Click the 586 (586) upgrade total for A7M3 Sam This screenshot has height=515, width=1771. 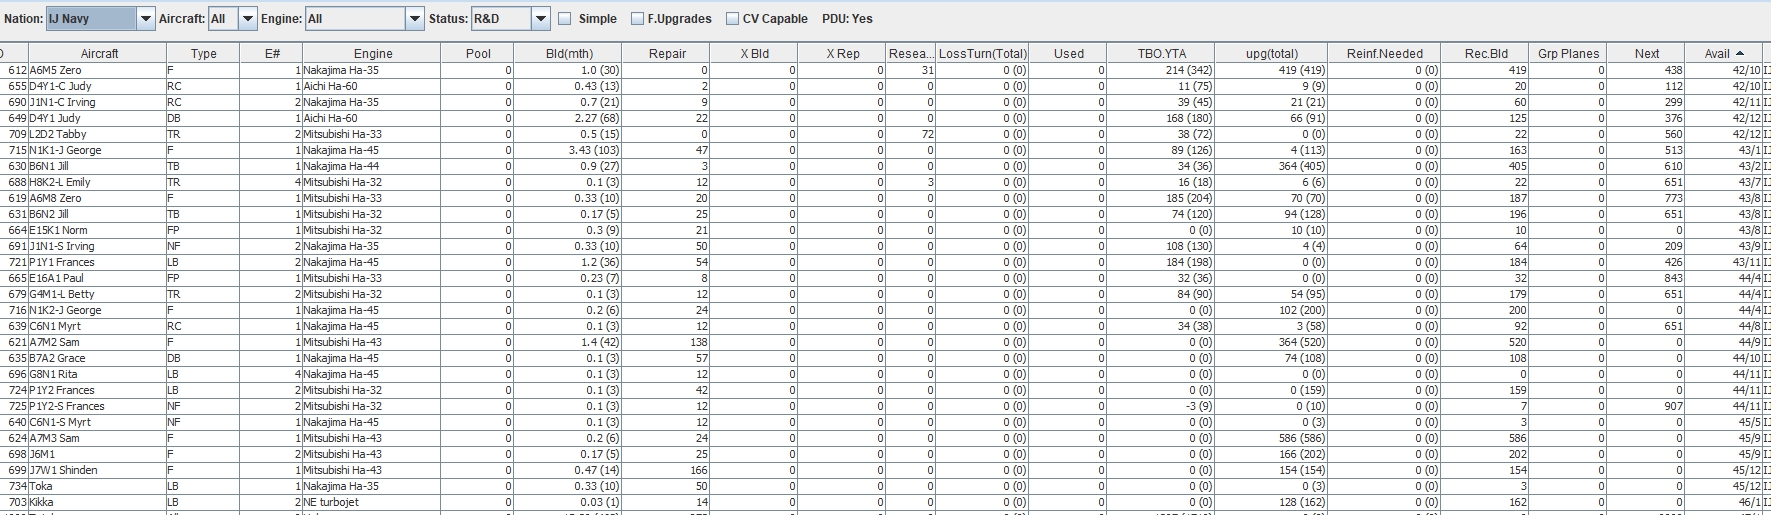1271,438
